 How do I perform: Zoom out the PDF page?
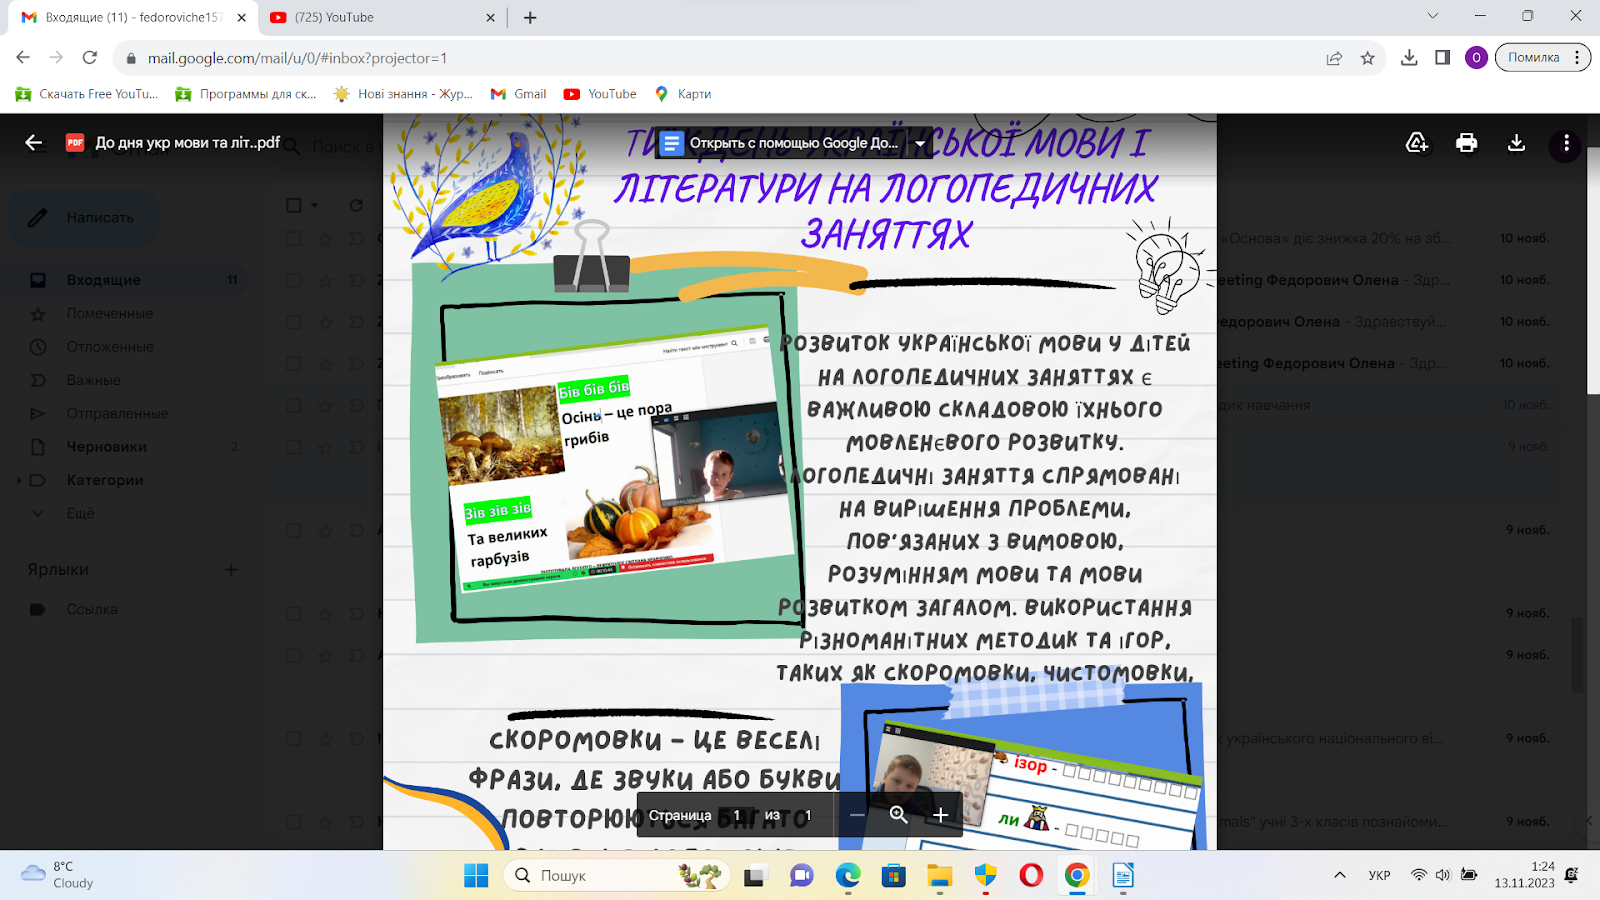point(857,815)
